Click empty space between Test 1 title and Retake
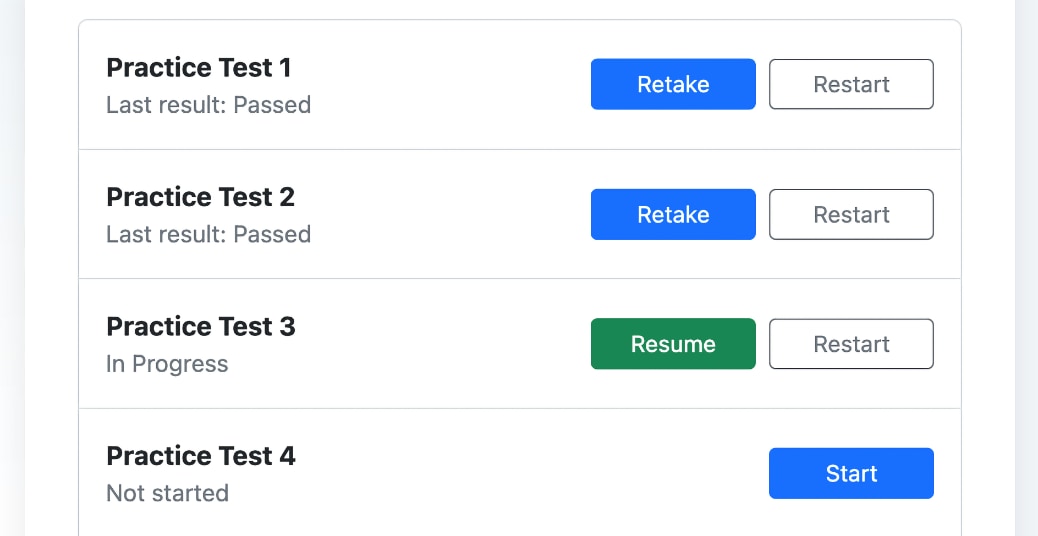The width and height of the screenshot is (1038, 536). tap(450, 85)
